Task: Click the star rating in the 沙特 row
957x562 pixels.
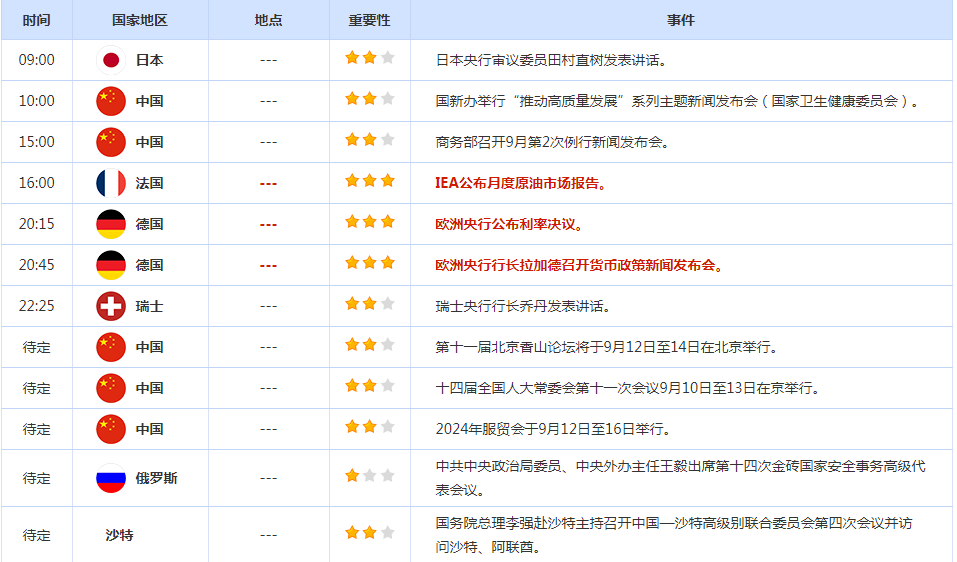Action: click(369, 532)
